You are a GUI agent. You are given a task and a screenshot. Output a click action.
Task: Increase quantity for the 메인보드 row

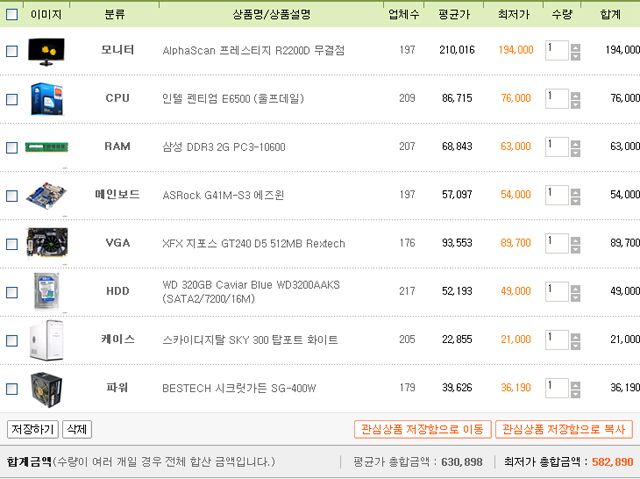click(x=576, y=192)
